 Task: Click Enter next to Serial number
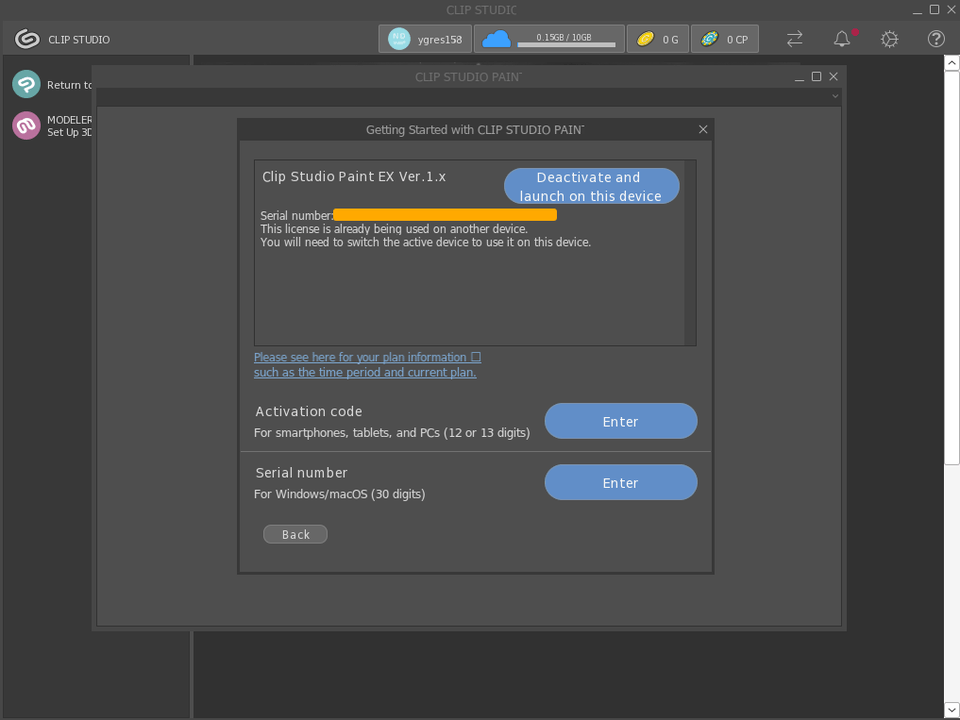621,482
